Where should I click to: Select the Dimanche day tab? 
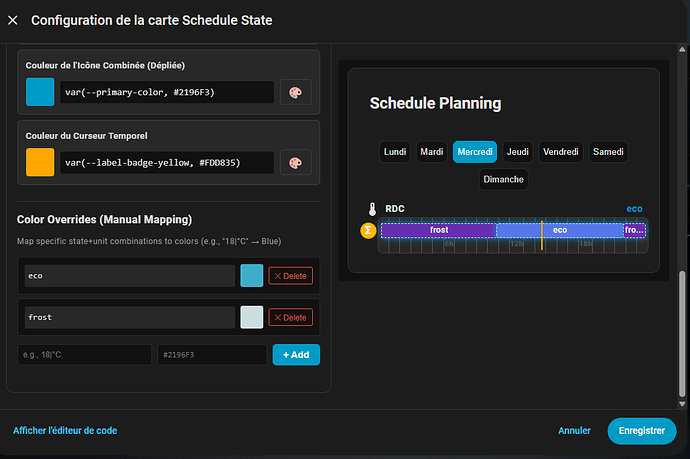(503, 180)
